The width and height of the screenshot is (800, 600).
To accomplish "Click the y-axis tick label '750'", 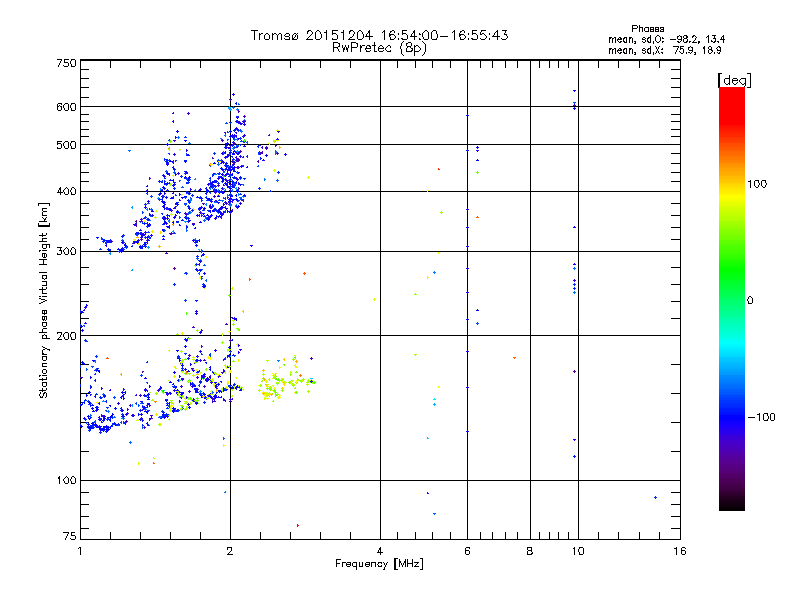I will point(66,63).
